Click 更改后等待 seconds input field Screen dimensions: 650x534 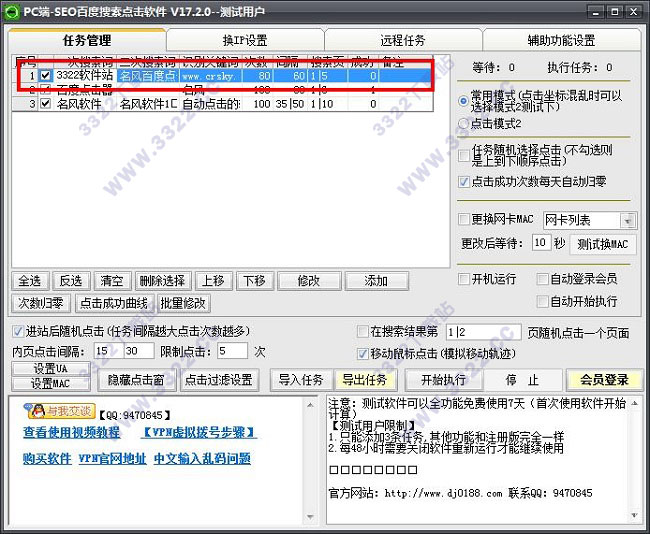coord(541,243)
